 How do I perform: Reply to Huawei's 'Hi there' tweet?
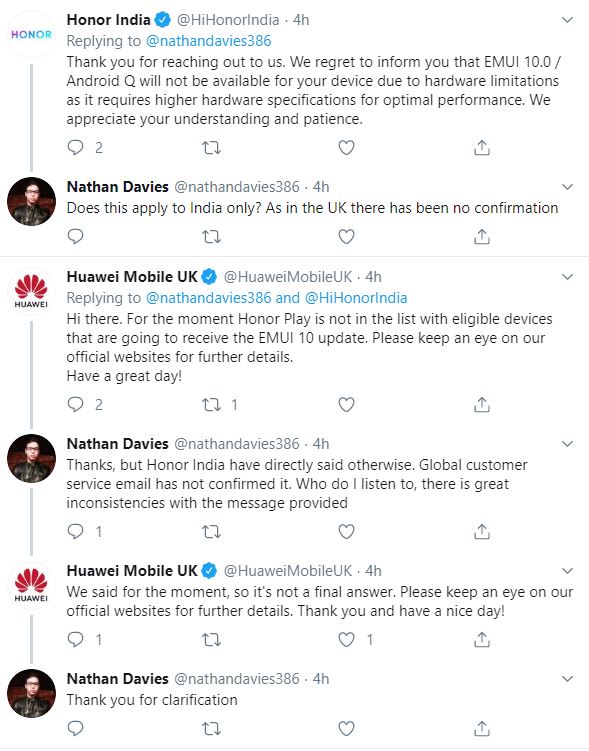tap(76, 404)
